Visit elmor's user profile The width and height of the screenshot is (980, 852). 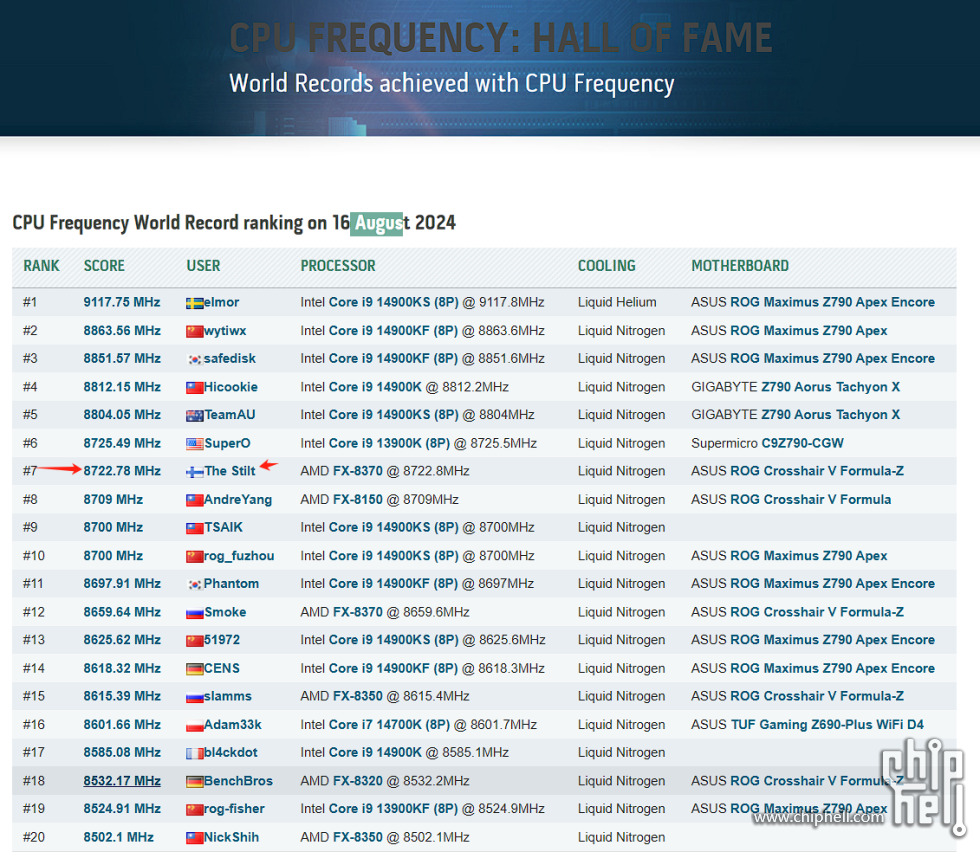coord(221,302)
